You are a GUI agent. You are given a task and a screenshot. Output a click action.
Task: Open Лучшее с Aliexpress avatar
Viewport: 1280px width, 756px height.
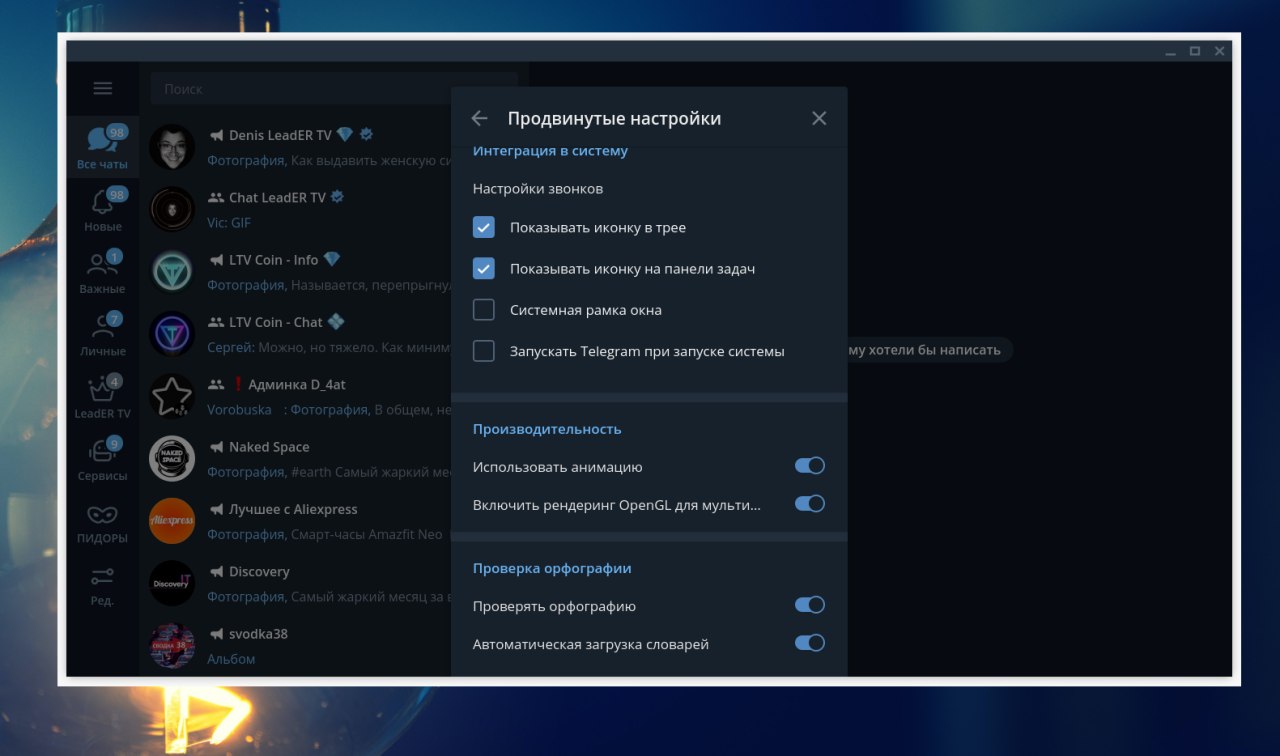pyautogui.click(x=172, y=521)
